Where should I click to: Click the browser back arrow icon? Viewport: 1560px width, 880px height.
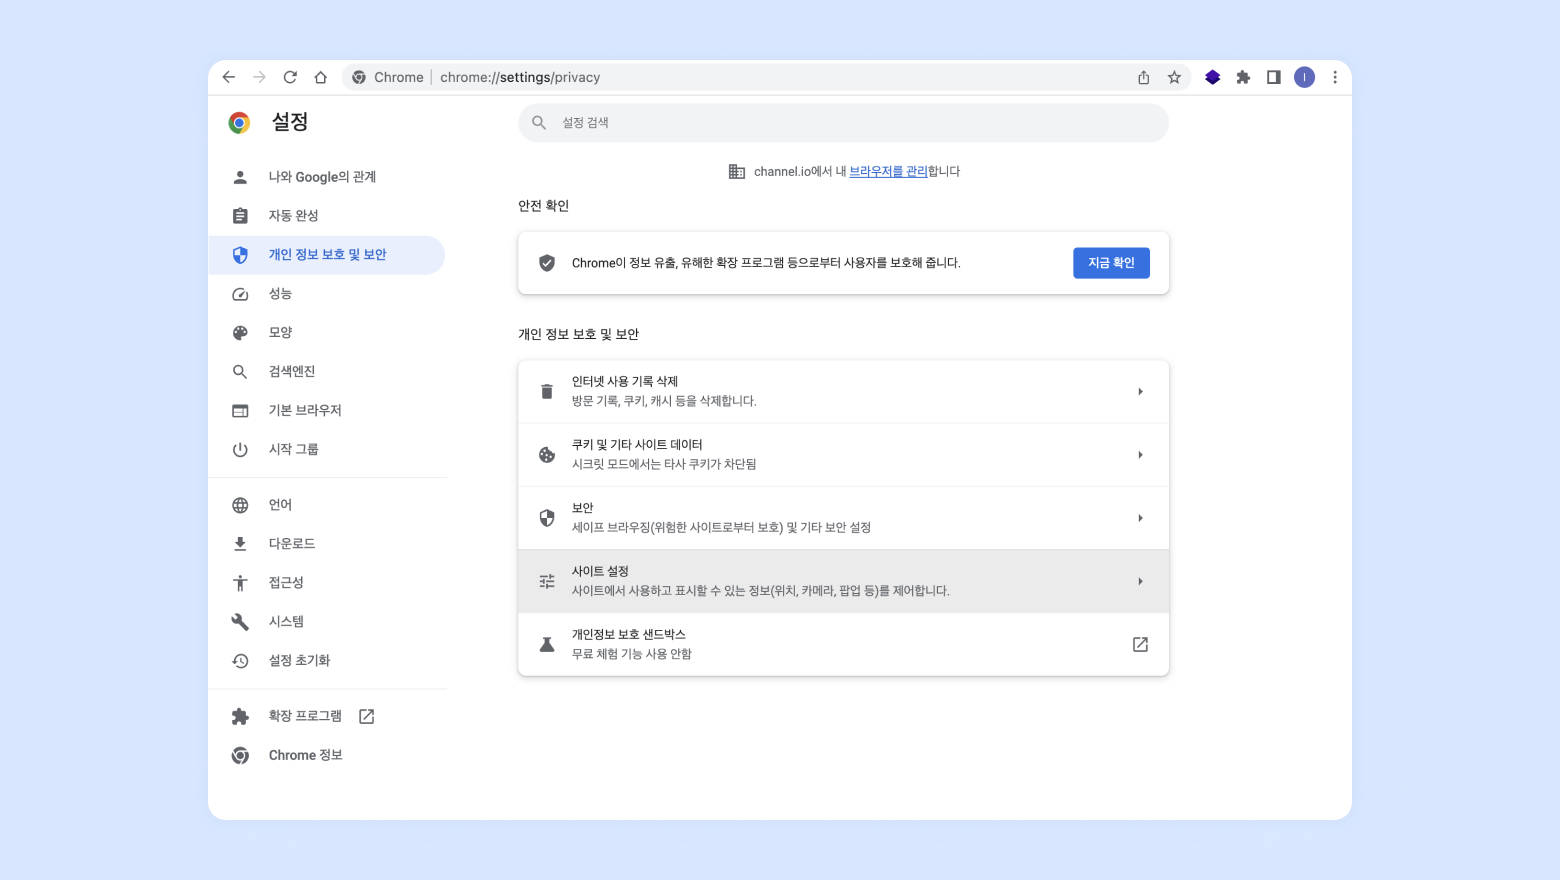pos(229,77)
